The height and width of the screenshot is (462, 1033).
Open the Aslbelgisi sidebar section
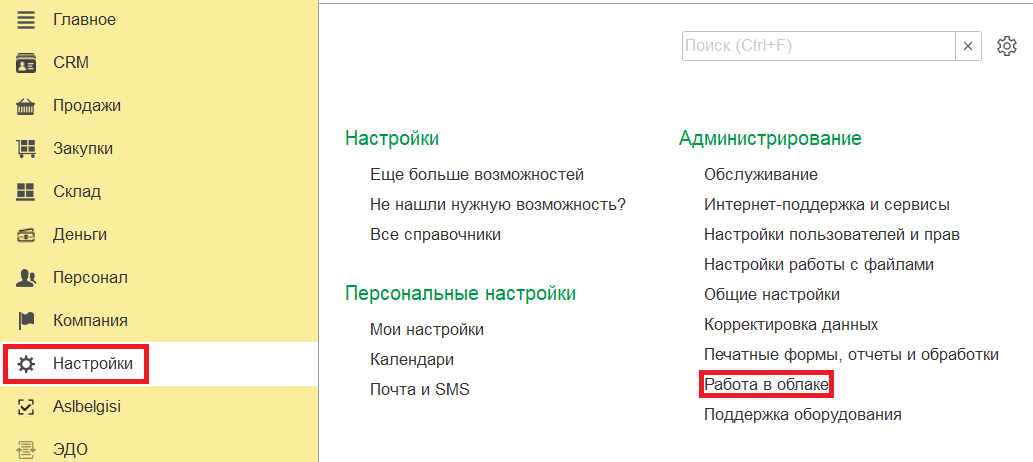coord(87,407)
